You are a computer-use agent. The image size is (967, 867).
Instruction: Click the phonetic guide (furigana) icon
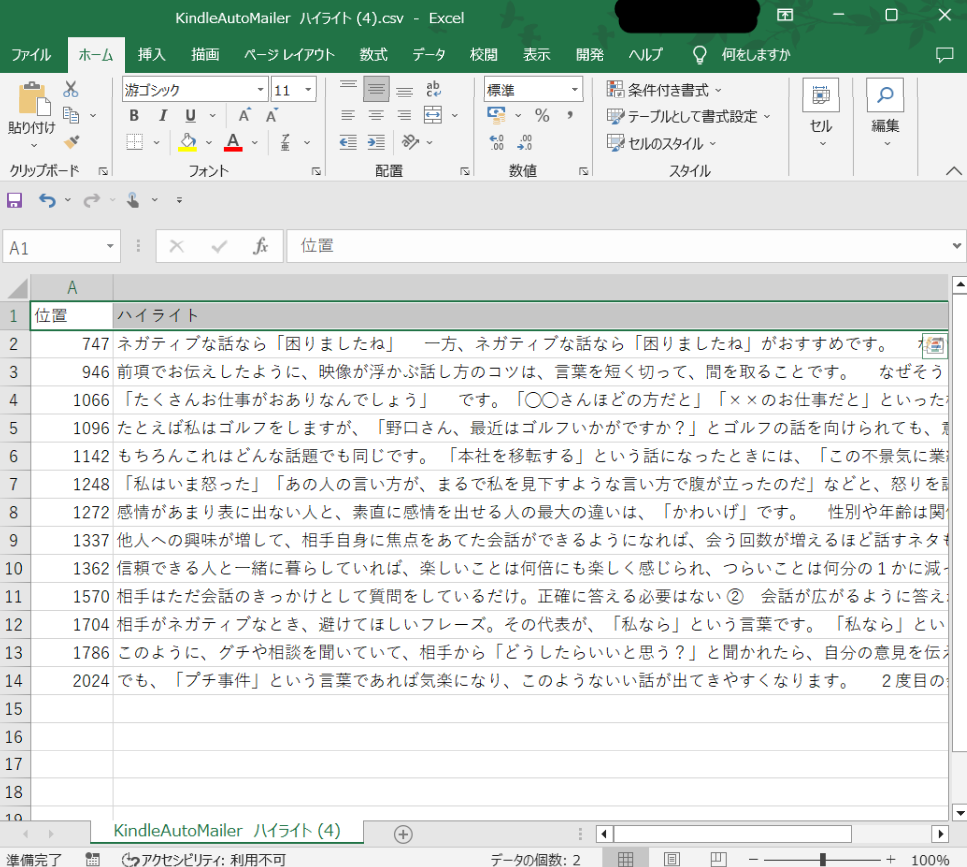point(285,142)
